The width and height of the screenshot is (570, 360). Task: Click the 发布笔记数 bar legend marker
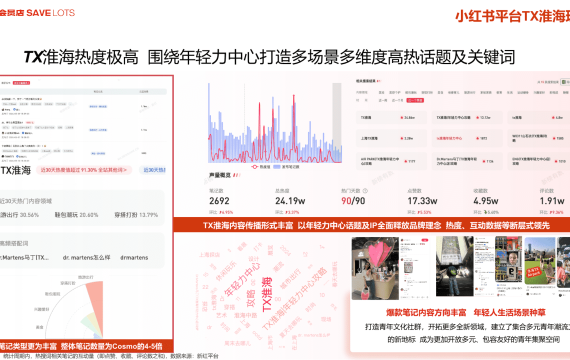click(x=277, y=167)
